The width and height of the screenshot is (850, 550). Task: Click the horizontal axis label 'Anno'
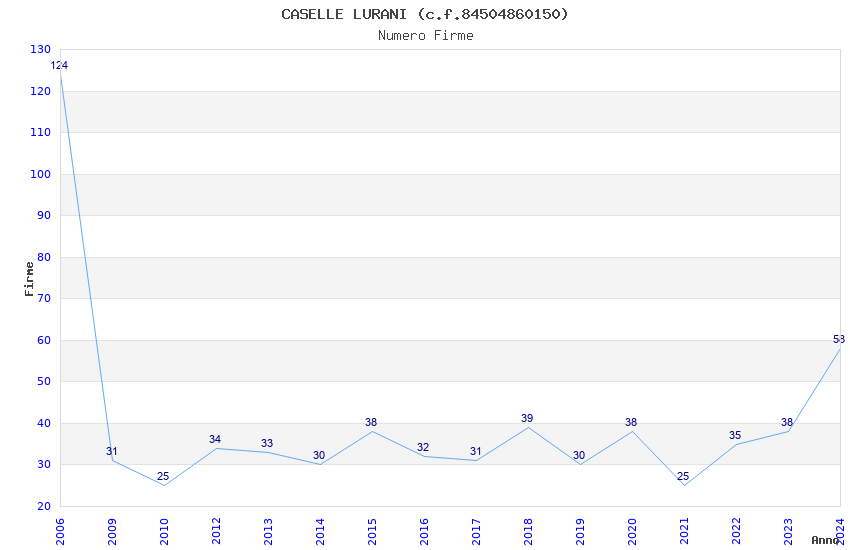tap(825, 540)
